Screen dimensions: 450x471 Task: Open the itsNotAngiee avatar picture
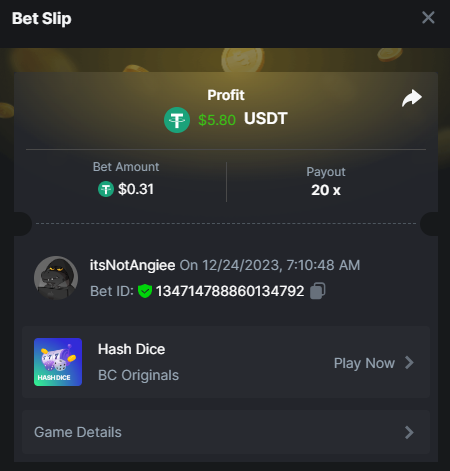(56, 278)
